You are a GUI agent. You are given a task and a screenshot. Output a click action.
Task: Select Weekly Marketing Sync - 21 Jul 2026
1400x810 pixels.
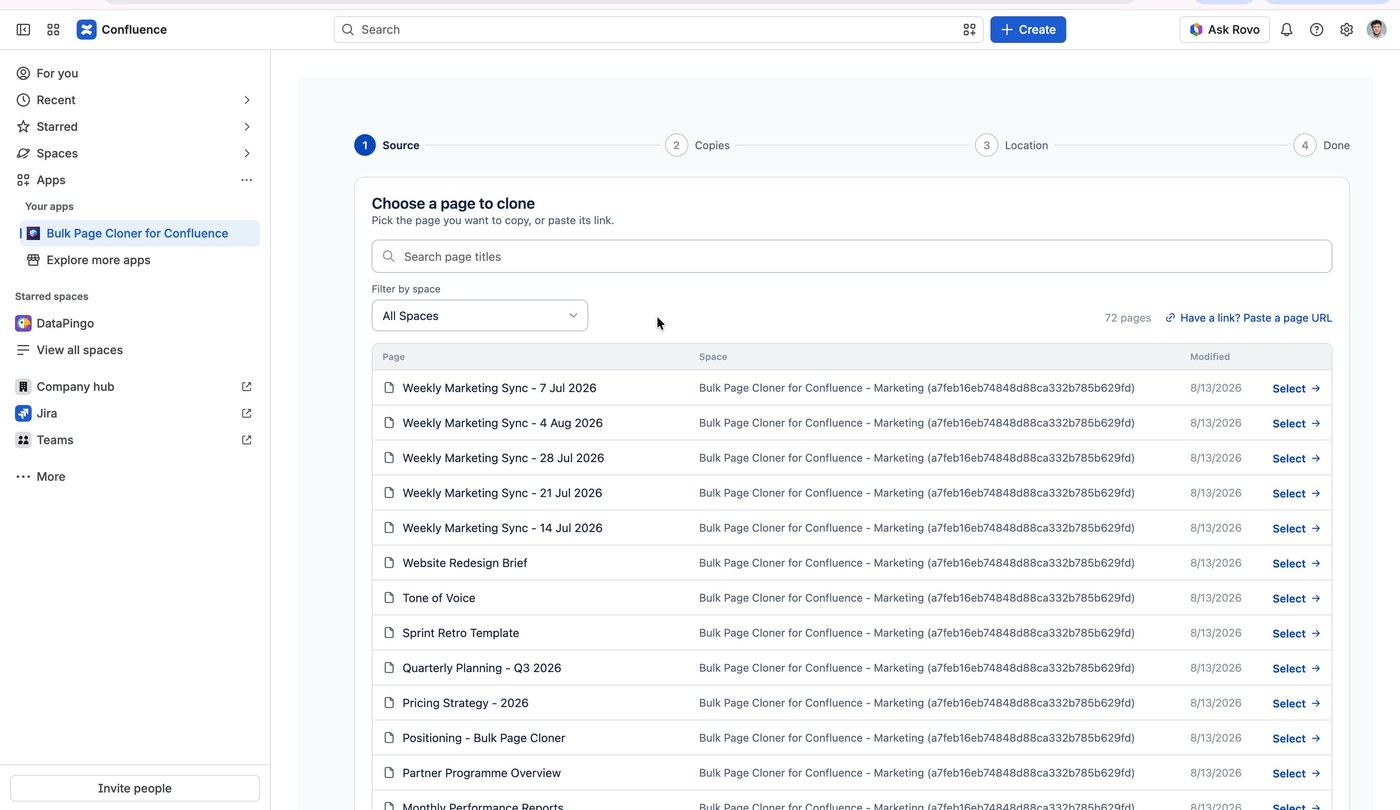tap(1296, 493)
